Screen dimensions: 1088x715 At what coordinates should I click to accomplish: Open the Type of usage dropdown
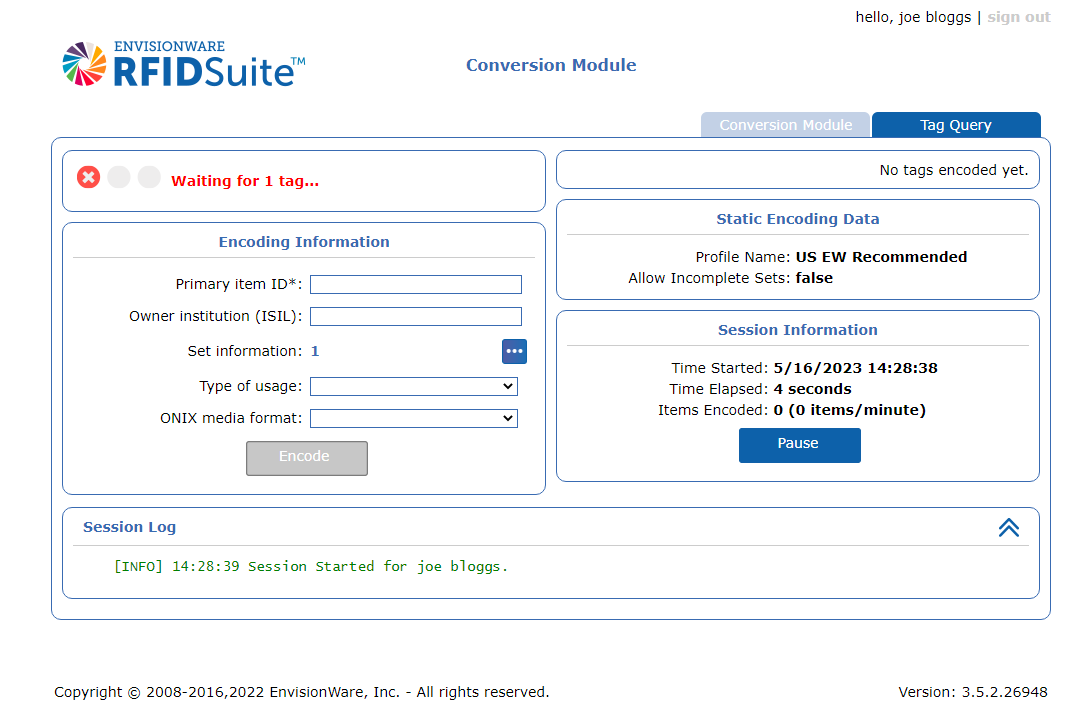pyautogui.click(x=414, y=386)
